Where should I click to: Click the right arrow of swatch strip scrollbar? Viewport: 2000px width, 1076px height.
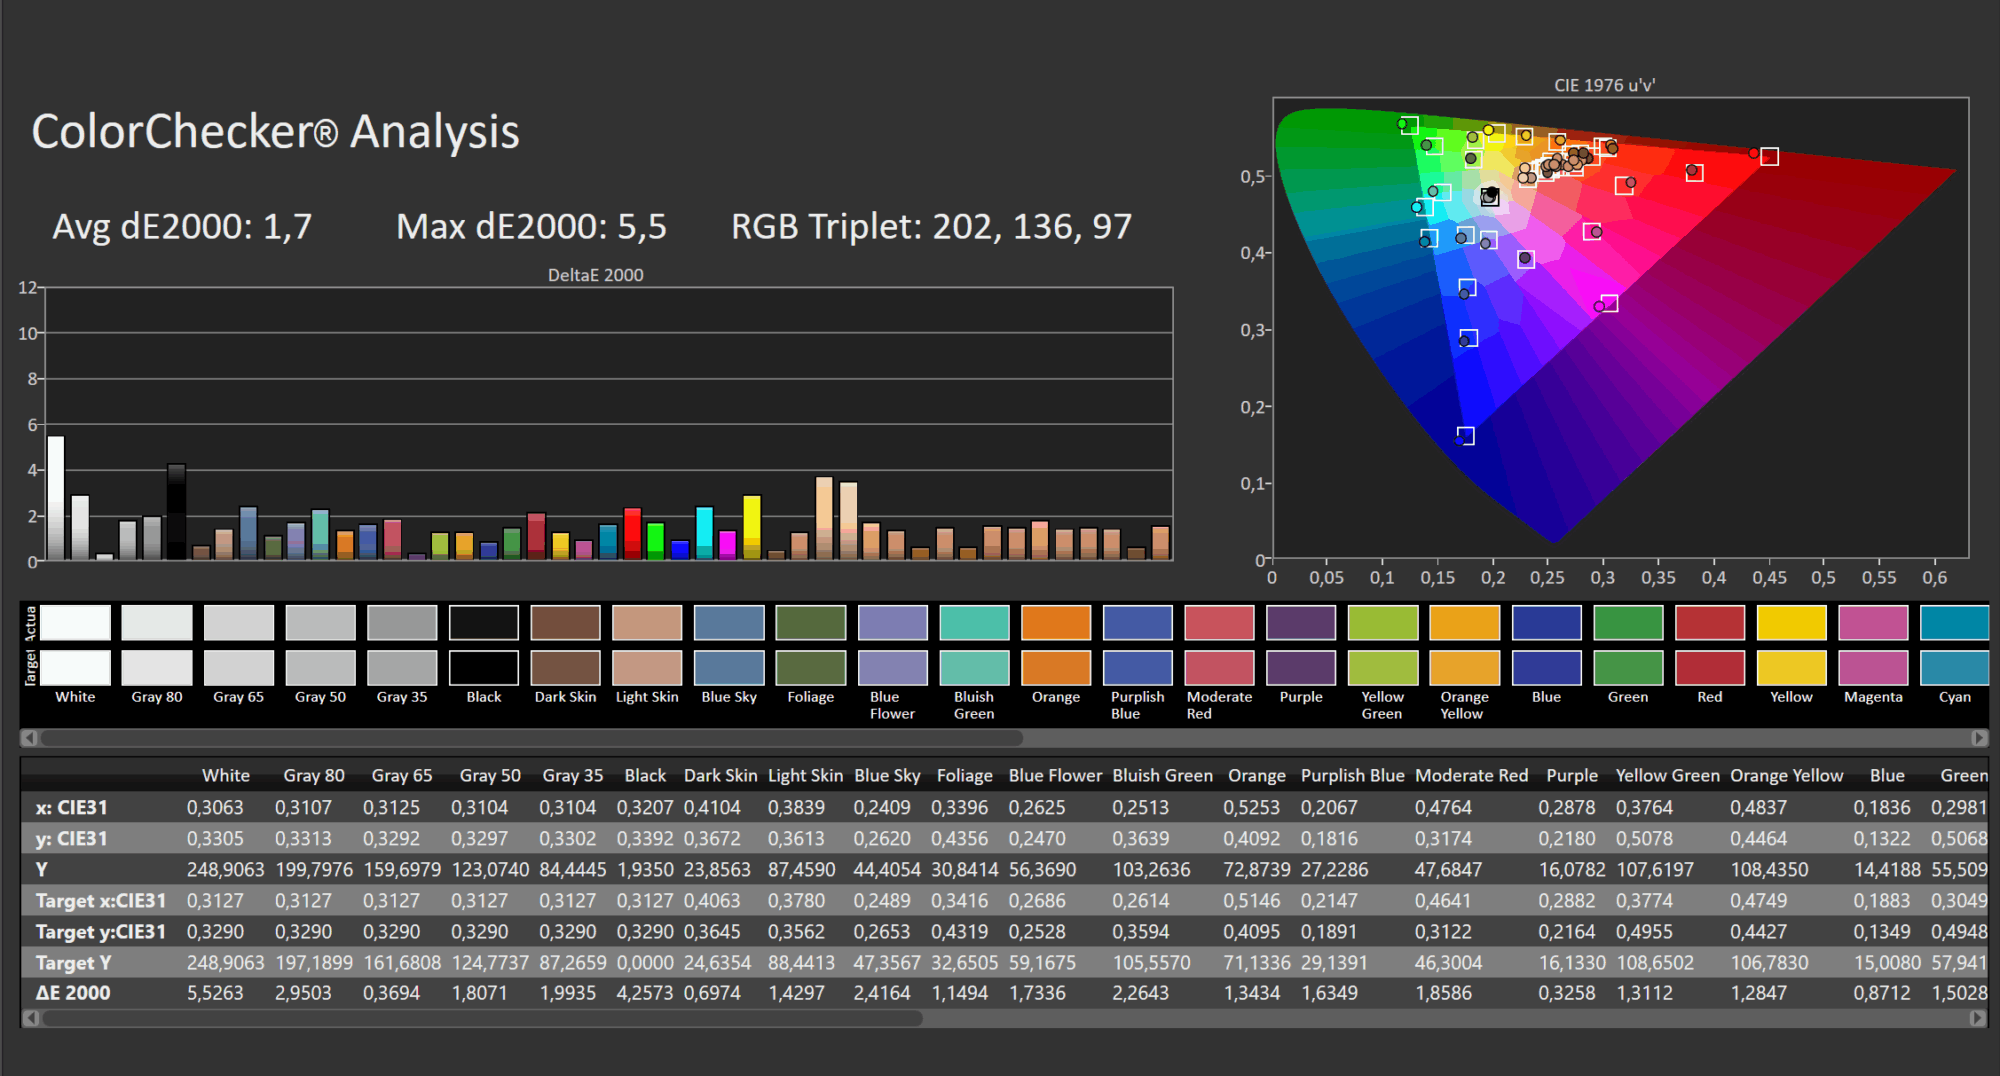click(1978, 738)
